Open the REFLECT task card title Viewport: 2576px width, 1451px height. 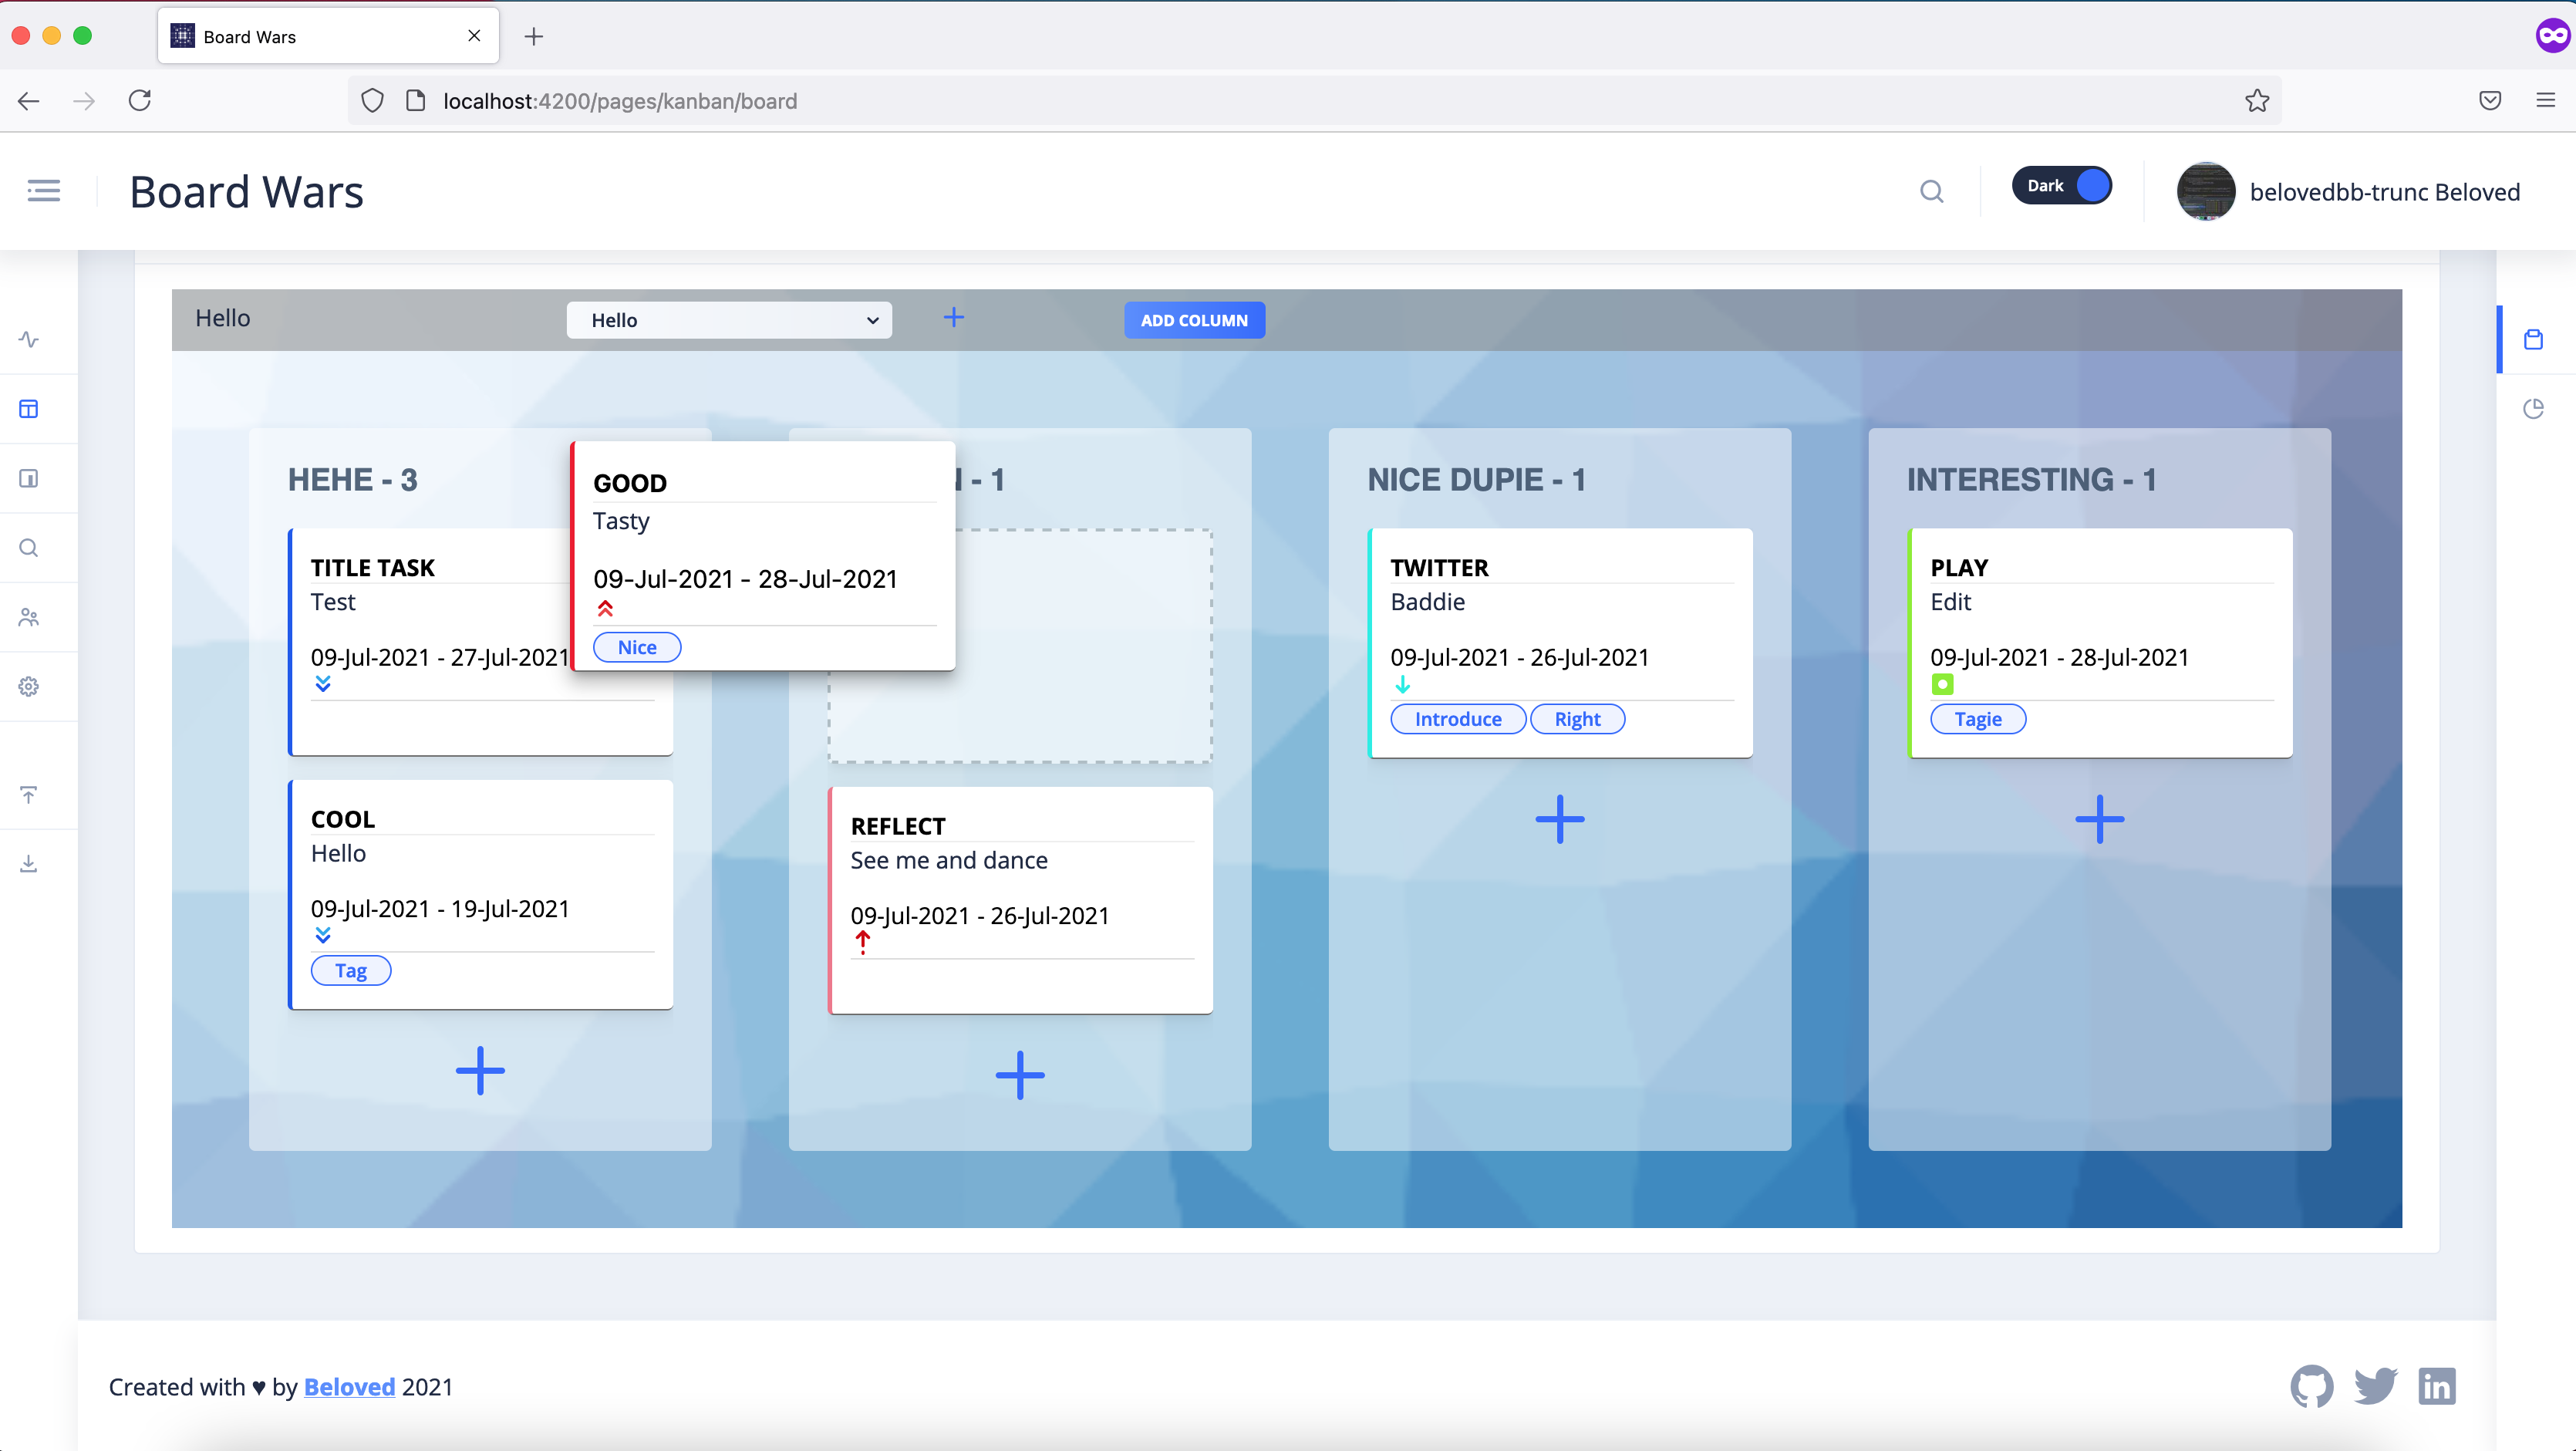point(898,826)
